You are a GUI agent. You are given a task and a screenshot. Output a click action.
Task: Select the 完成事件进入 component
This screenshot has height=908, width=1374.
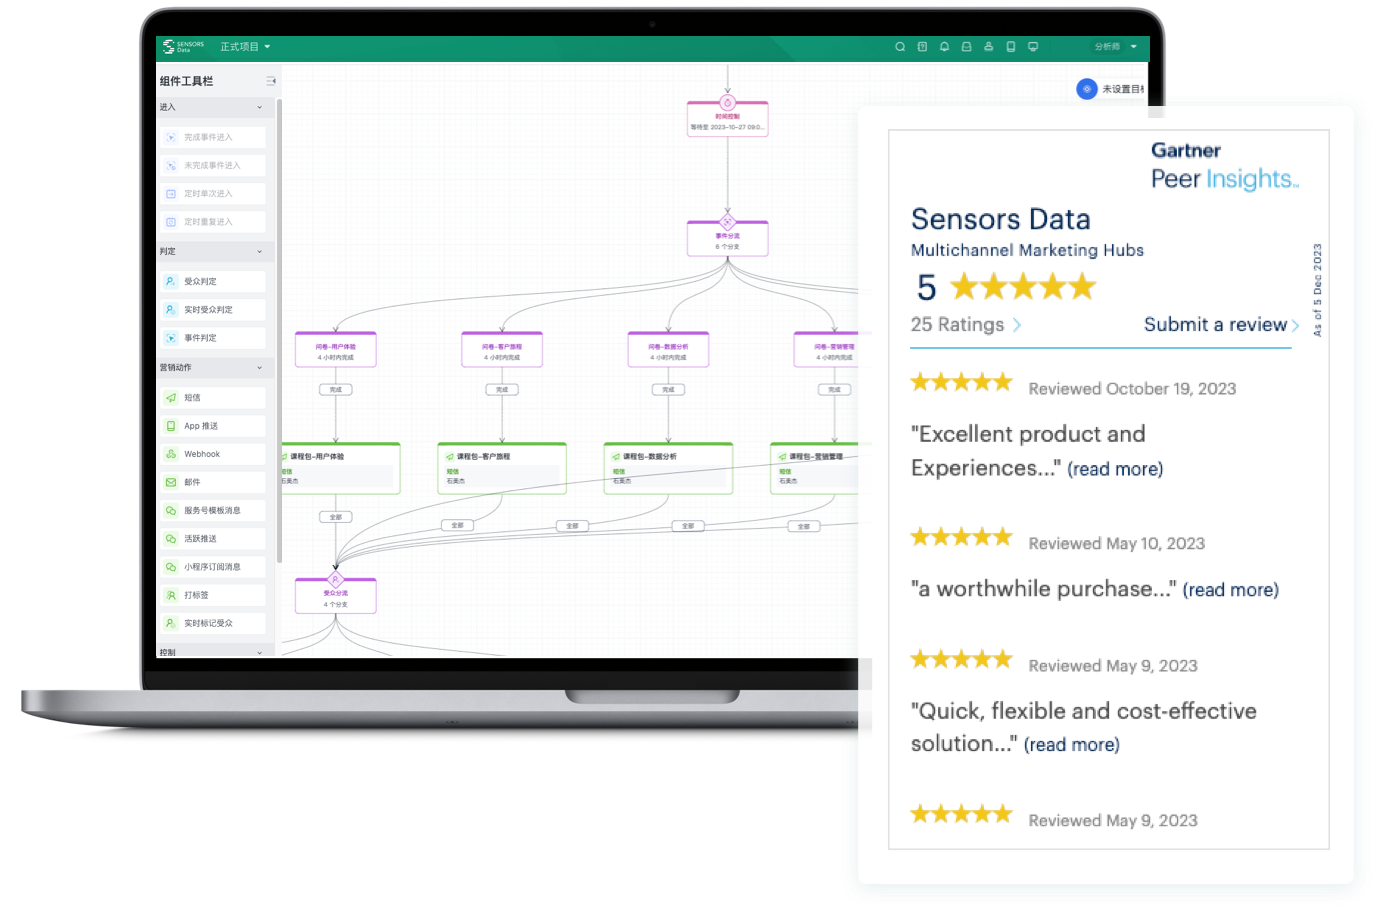212,137
